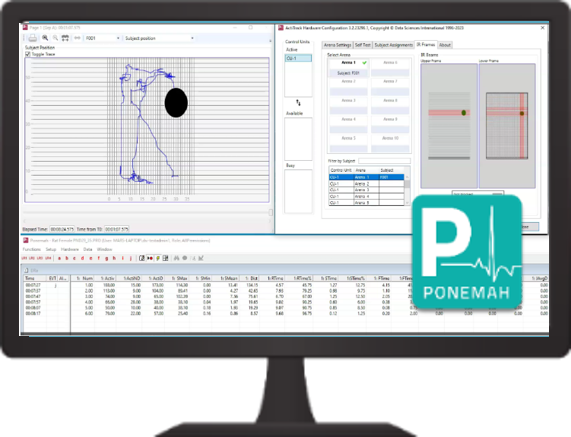Viewport: 571px width, 437px height.
Task: Click the yellow lightning toolbar icon
Action: click(158, 258)
